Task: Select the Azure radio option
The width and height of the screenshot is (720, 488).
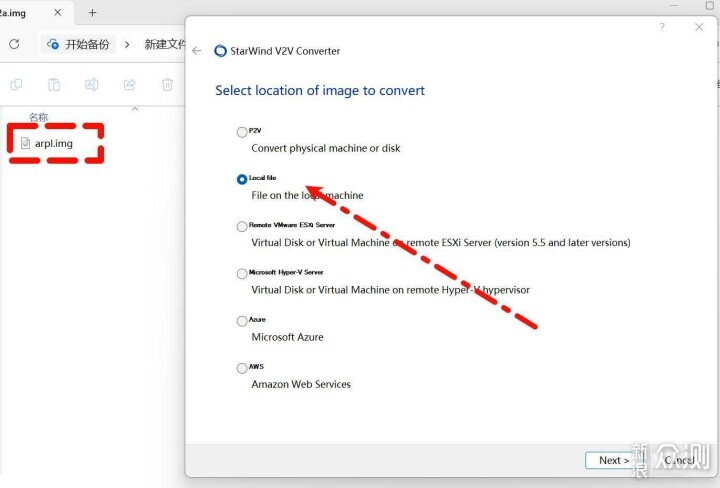Action: [x=242, y=321]
